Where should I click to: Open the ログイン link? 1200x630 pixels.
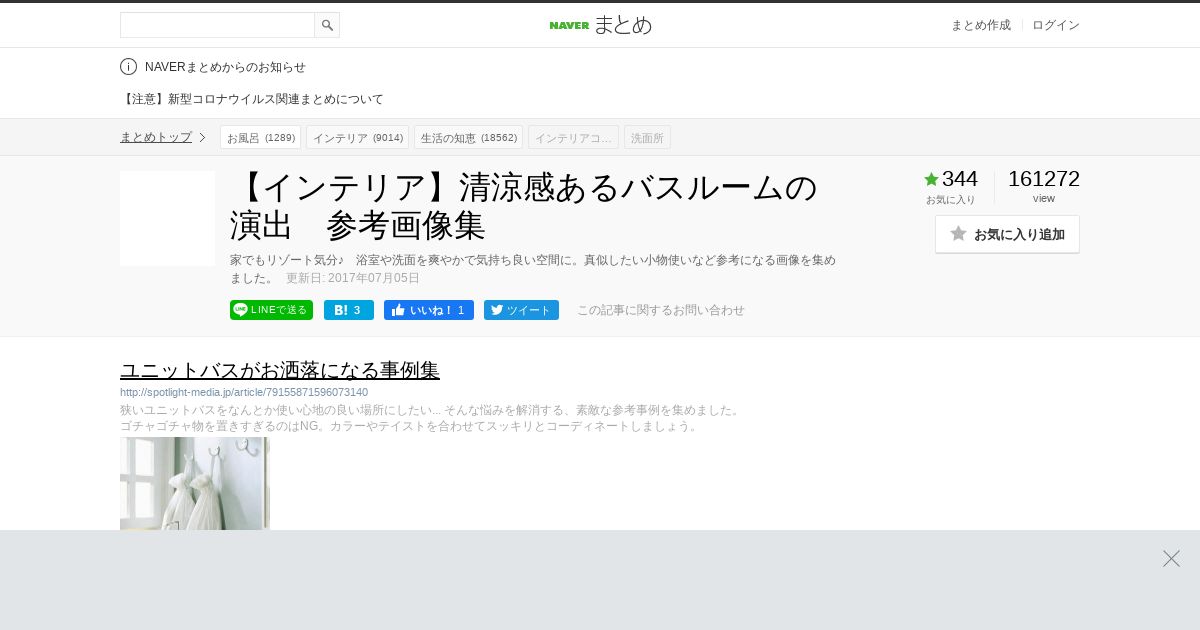point(1056,25)
